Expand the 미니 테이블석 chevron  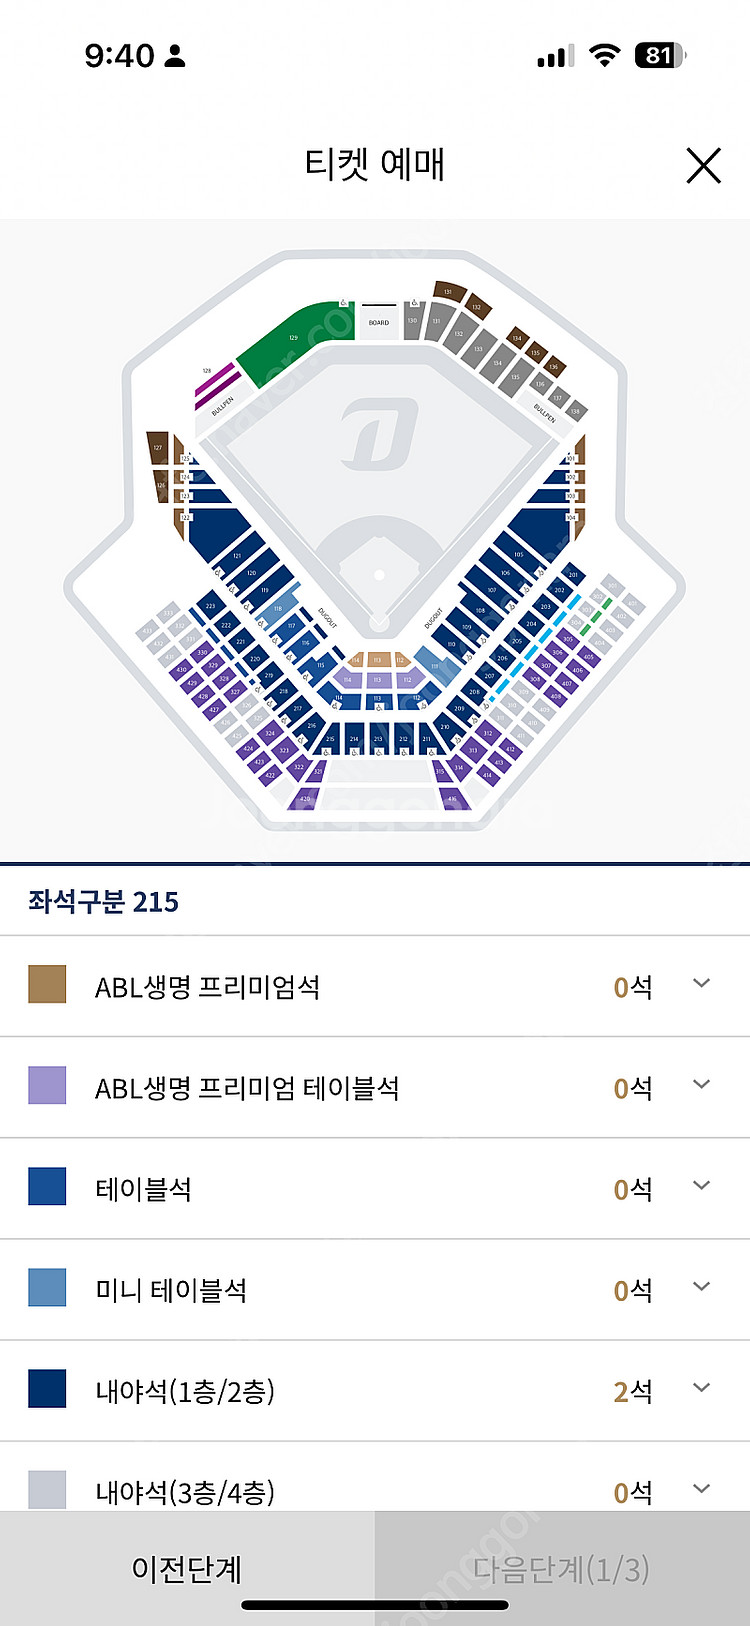click(x=701, y=1287)
